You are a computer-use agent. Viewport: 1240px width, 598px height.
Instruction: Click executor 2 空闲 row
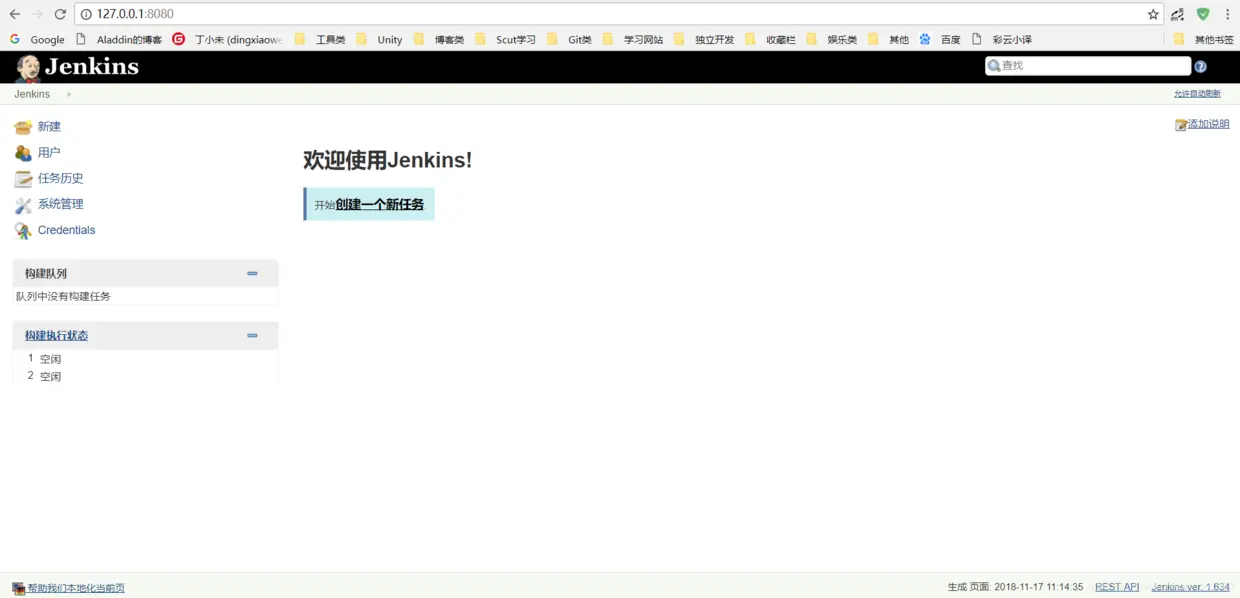[x=145, y=376]
